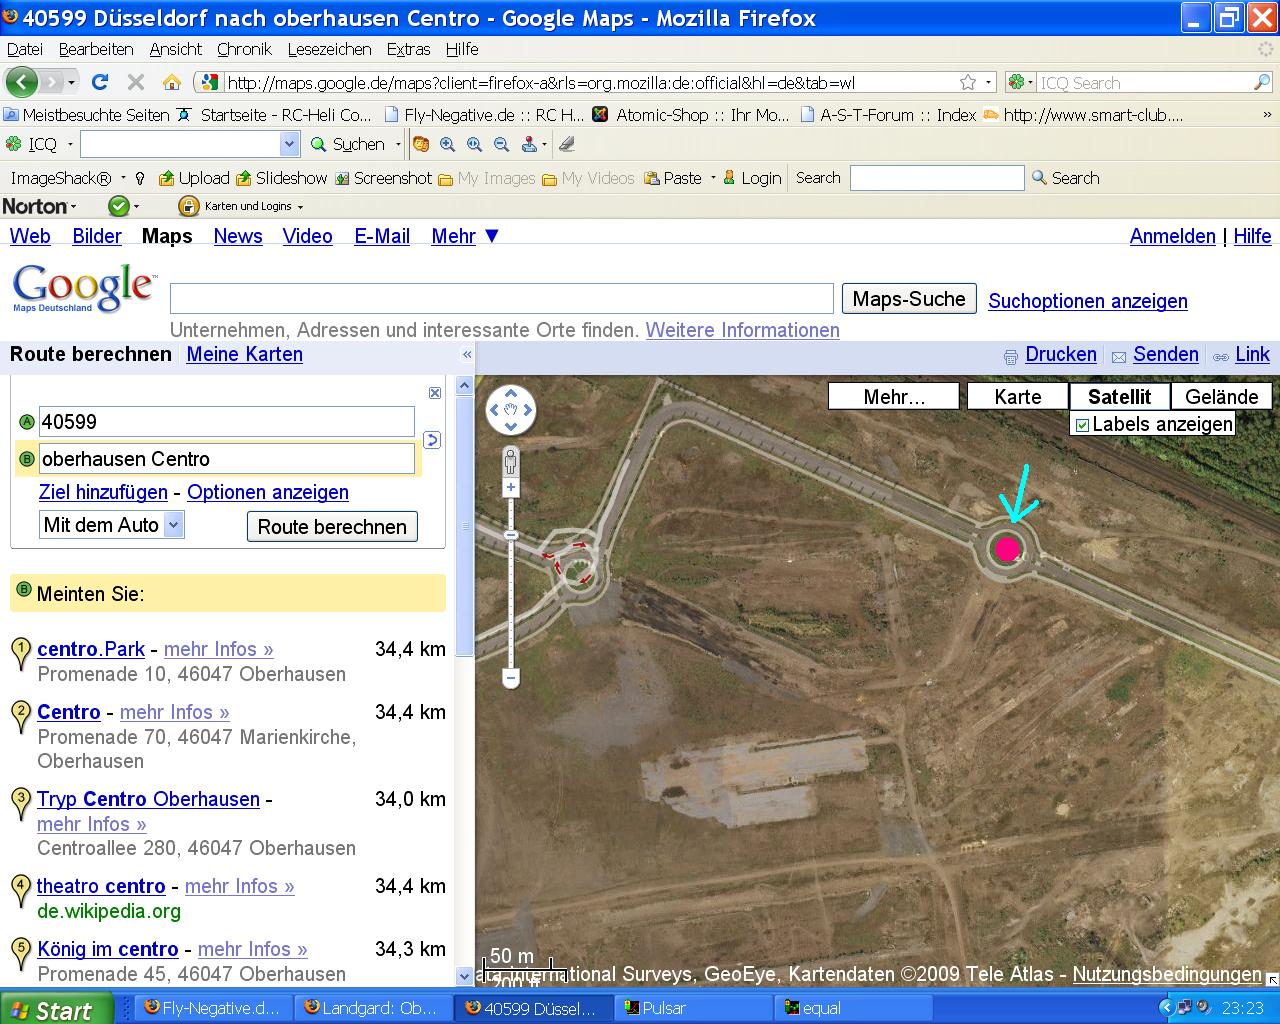1280x1024 pixels.
Task: Expand the Mehr dropdown in Google navigation
Action: coord(465,236)
